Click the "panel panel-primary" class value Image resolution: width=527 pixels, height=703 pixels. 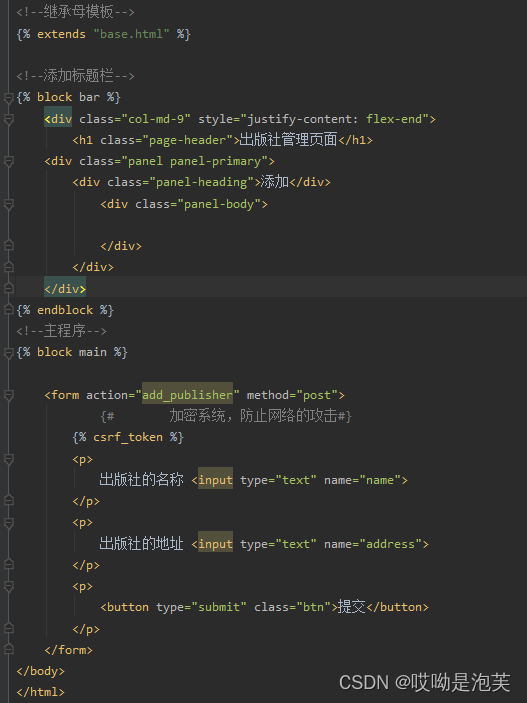click(x=195, y=161)
